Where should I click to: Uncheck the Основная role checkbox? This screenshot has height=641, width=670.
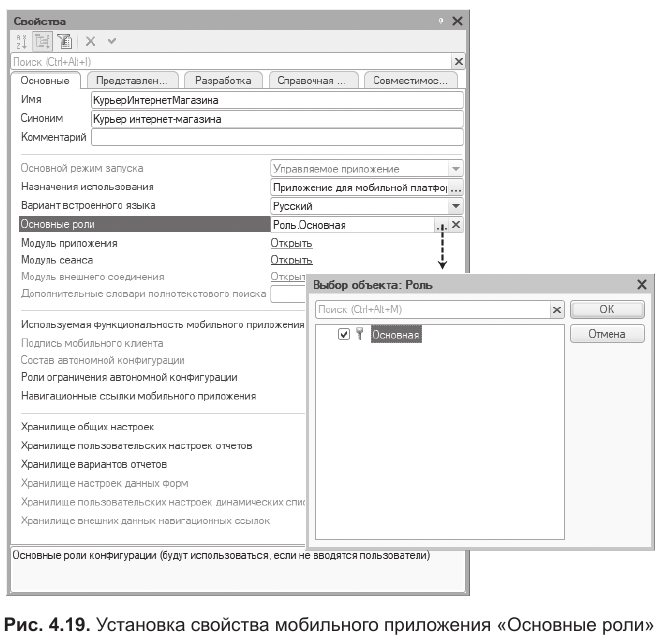pyautogui.click(x=344, y=334)
